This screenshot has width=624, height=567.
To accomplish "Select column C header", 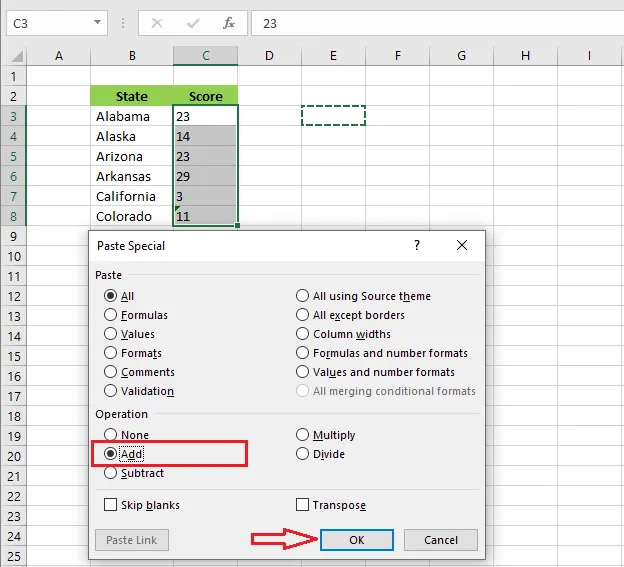I will pyautogui.click(x=206, y=56).
